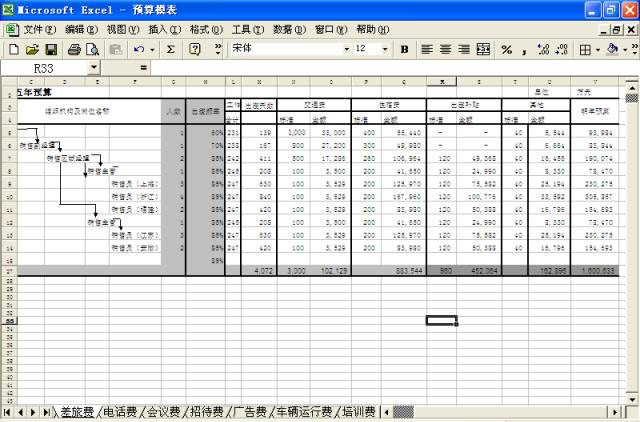Viewport: 640px width, 422px height.
Task: Toggle left text alignment
Action: click(x=426, y=49)
